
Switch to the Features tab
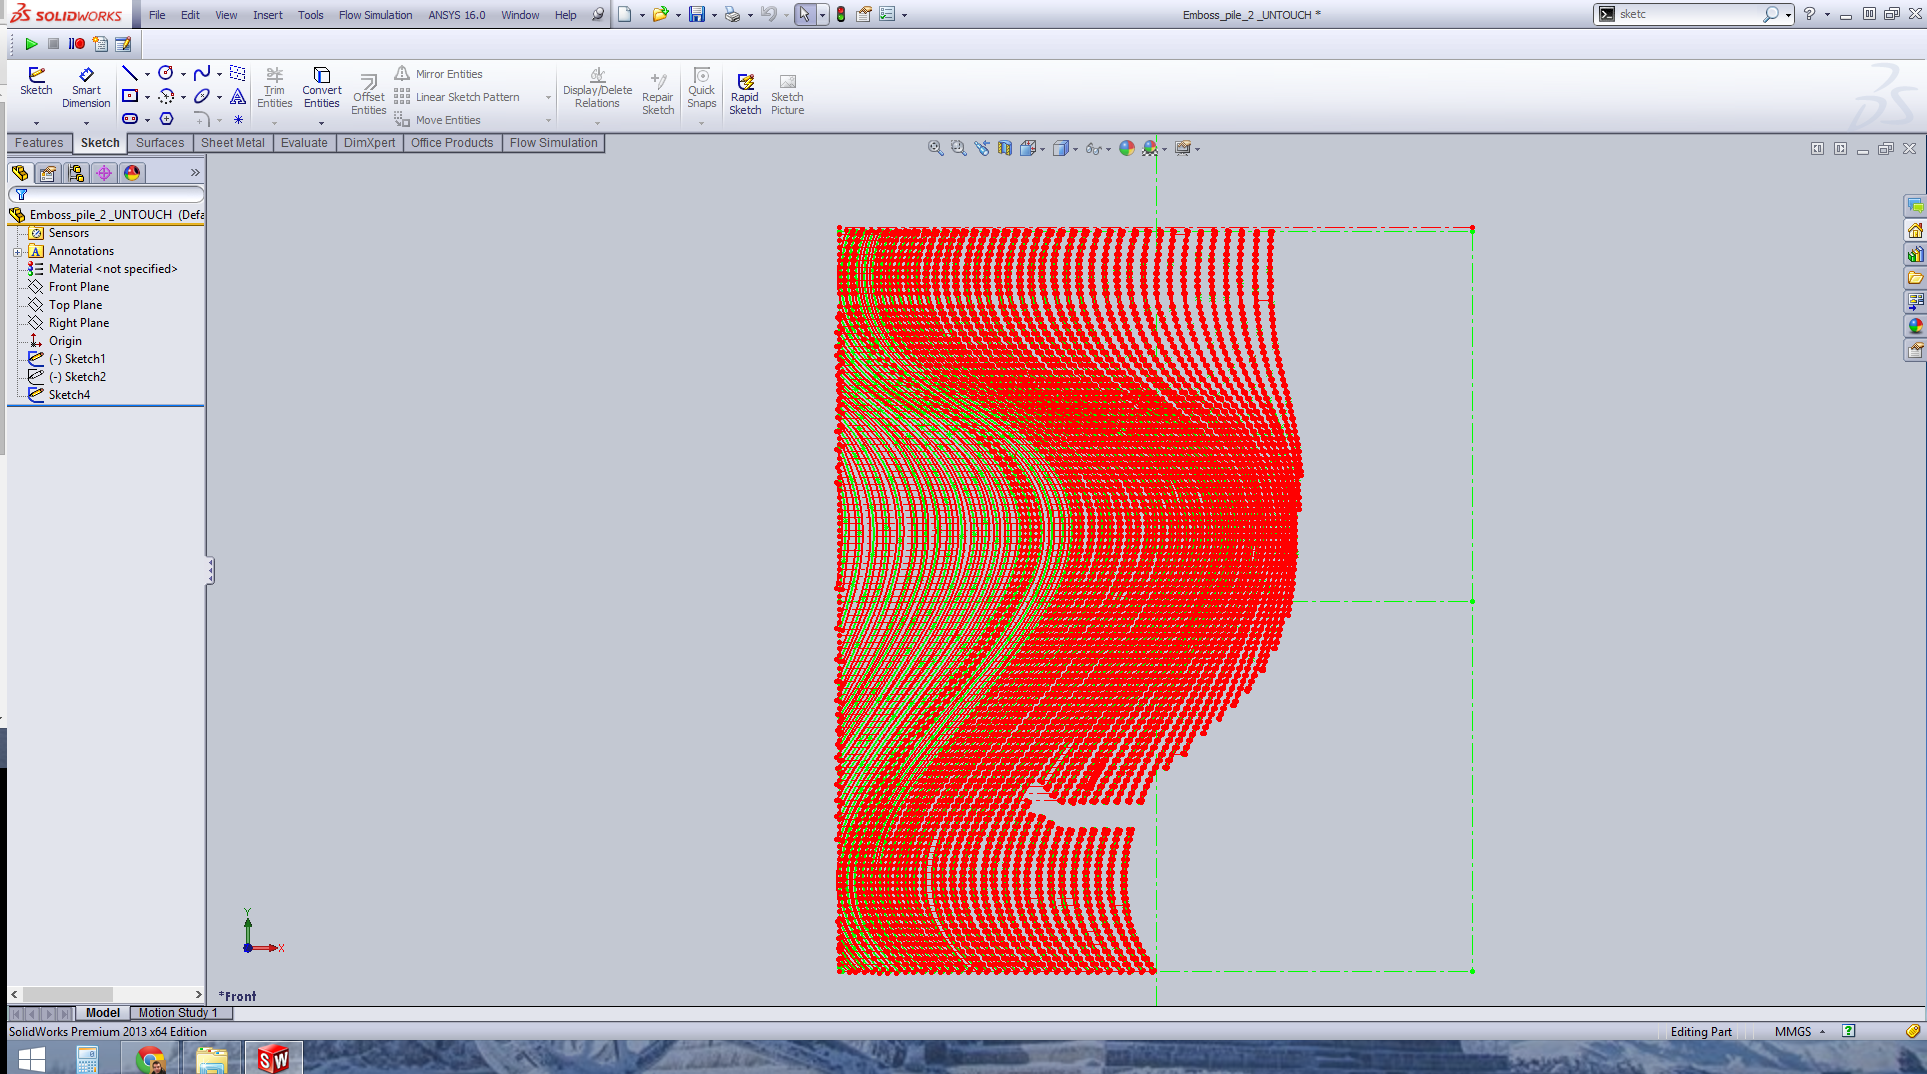pyautogui.click(x=39, y=143)
